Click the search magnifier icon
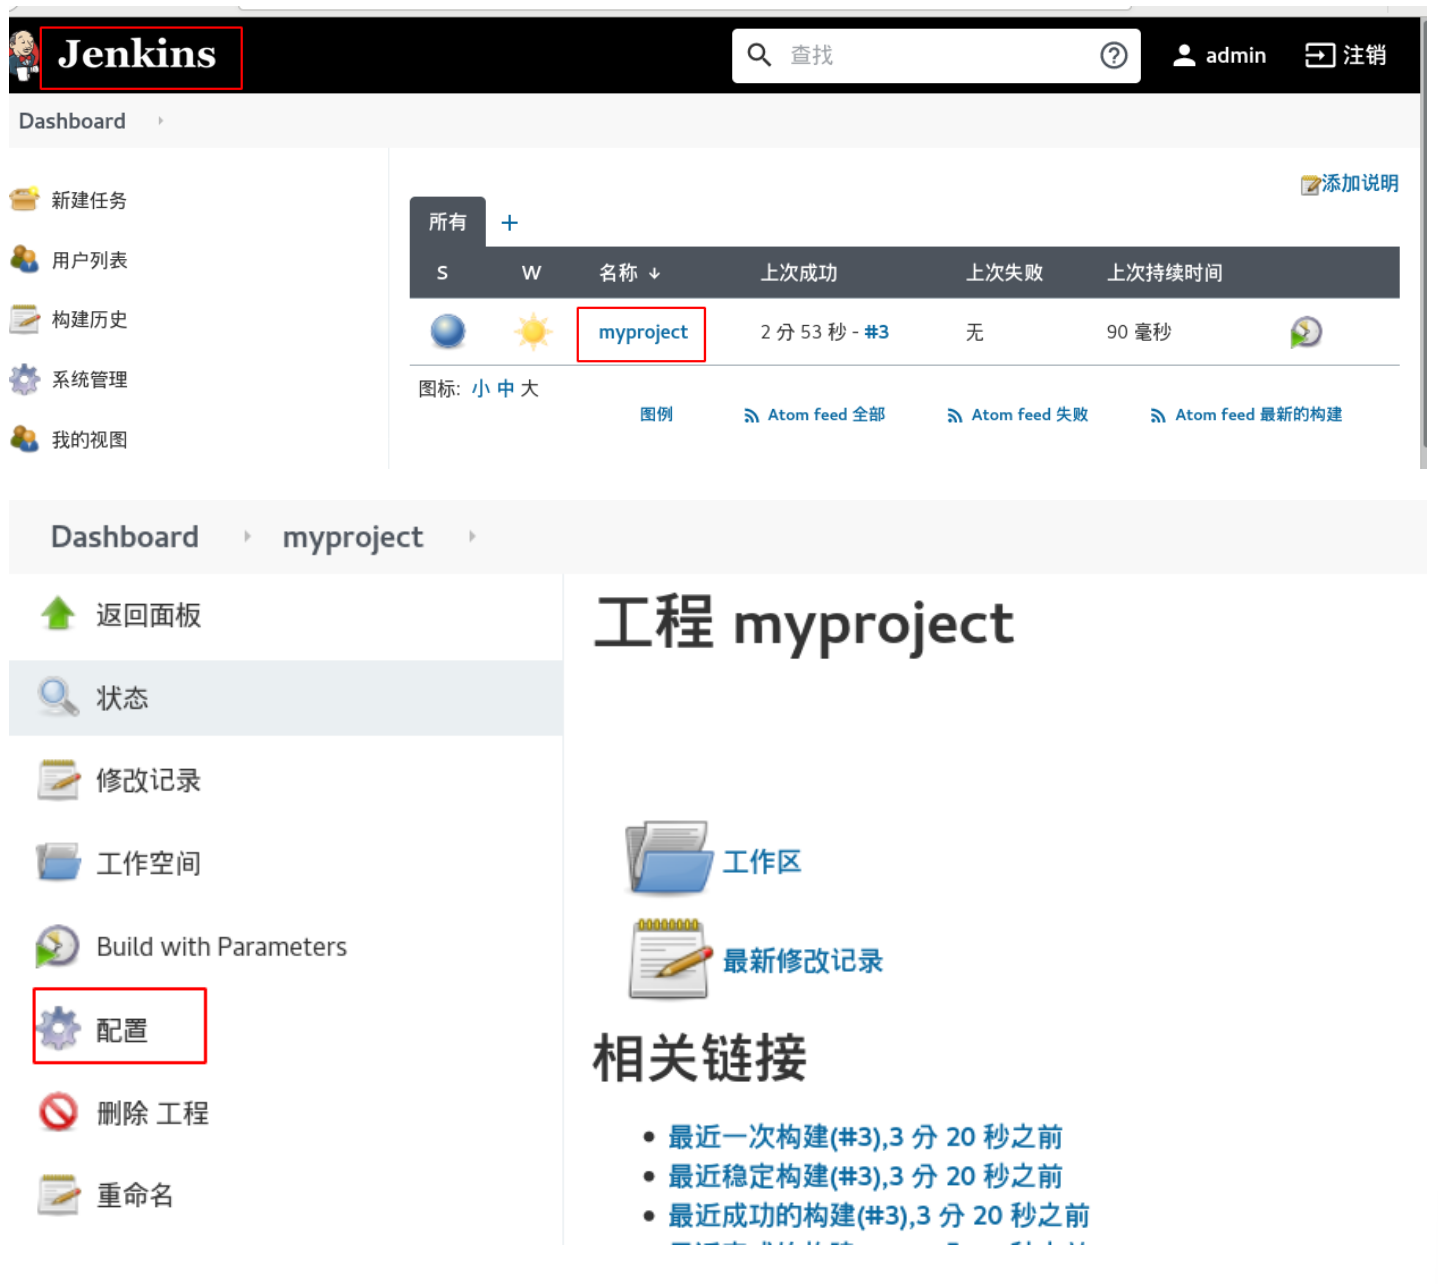 point(759,55)
